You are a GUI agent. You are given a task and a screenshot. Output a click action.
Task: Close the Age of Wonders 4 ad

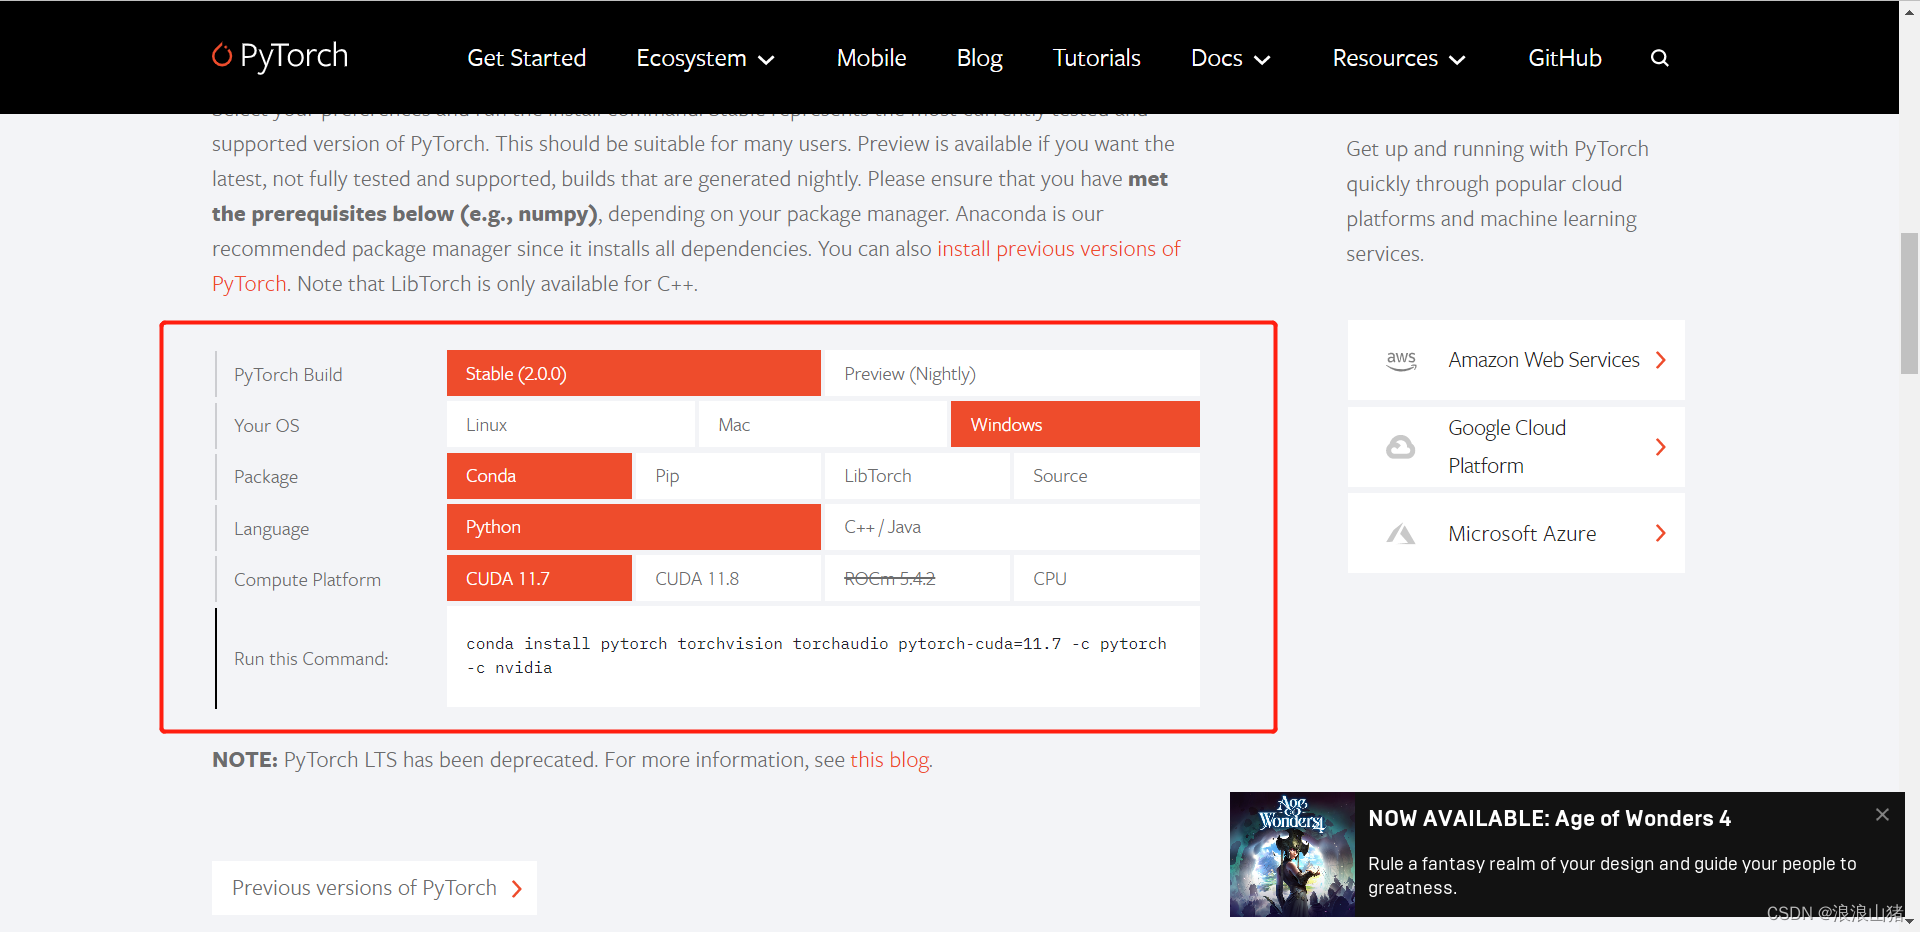[x=1882, y=815]
